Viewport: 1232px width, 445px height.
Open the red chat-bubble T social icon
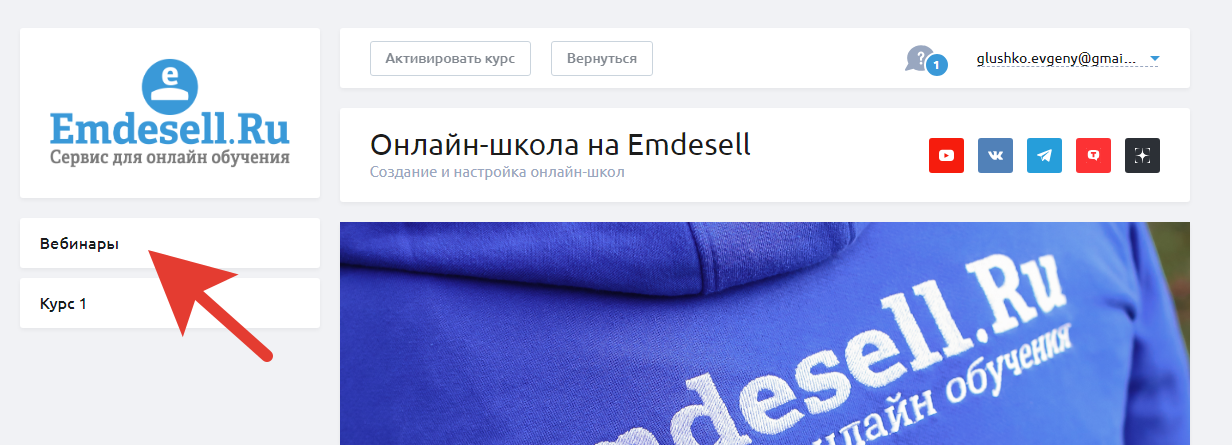[x=1093, y=156]
